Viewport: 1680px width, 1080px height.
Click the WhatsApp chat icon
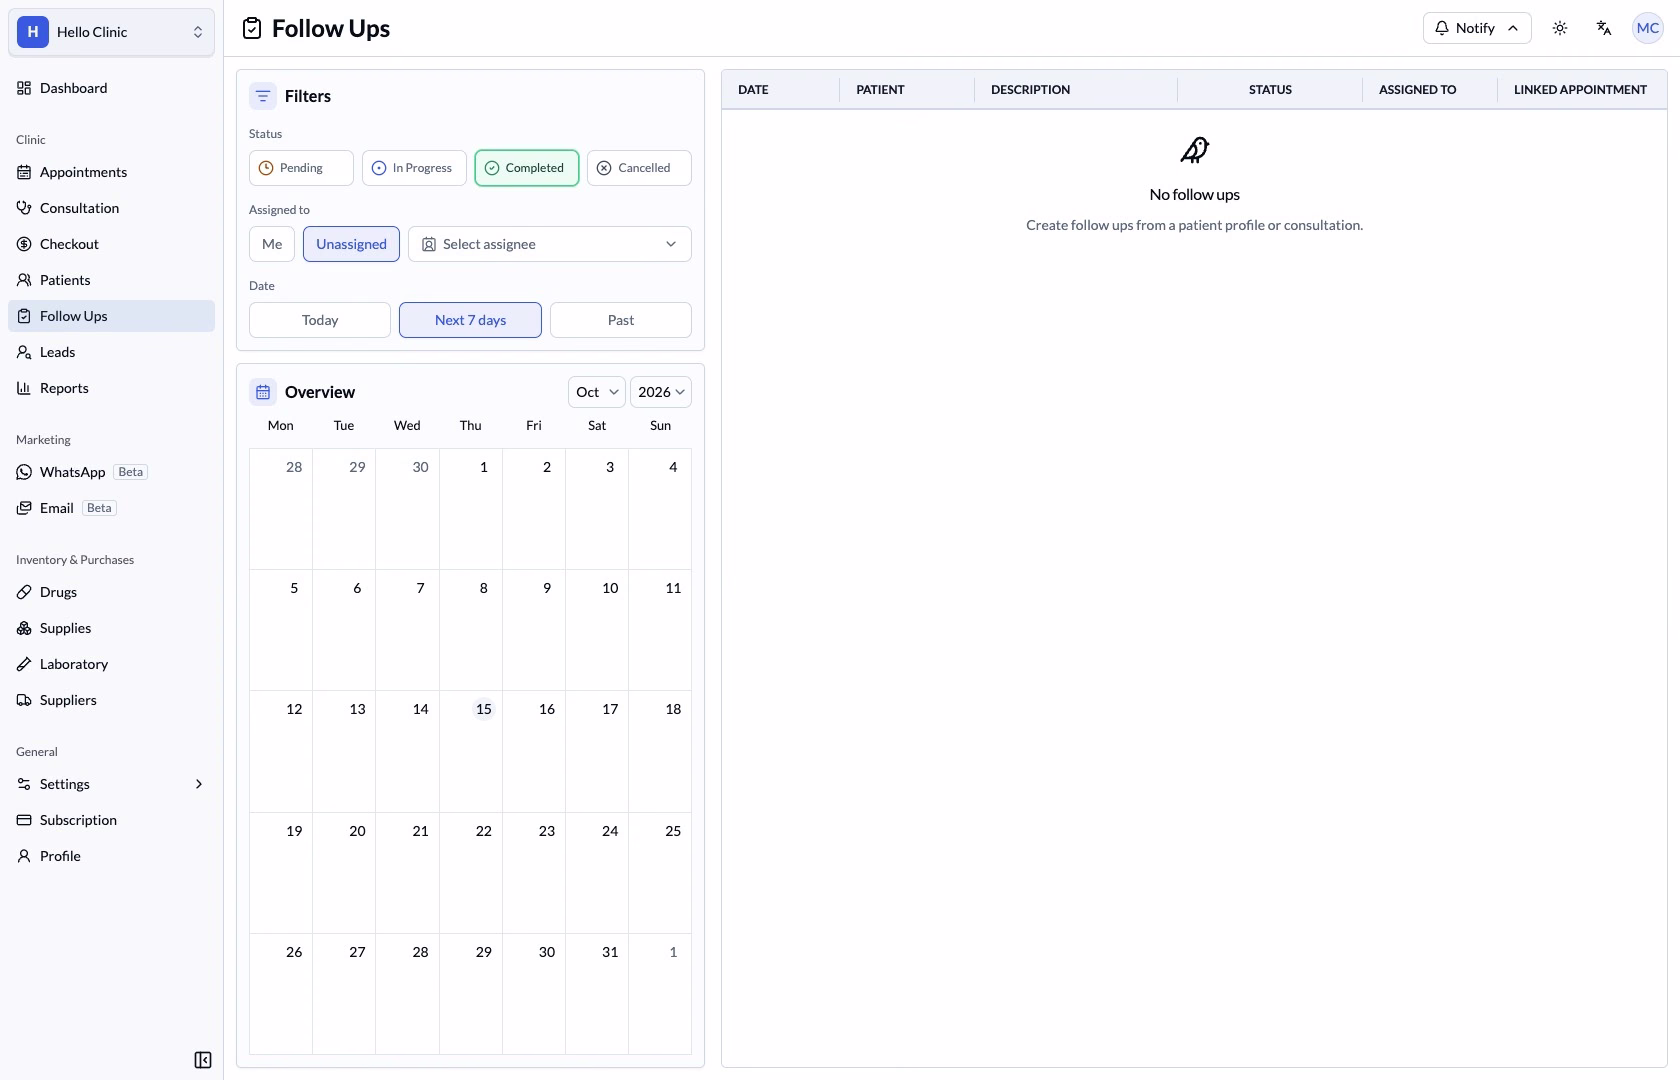point(24,472)
